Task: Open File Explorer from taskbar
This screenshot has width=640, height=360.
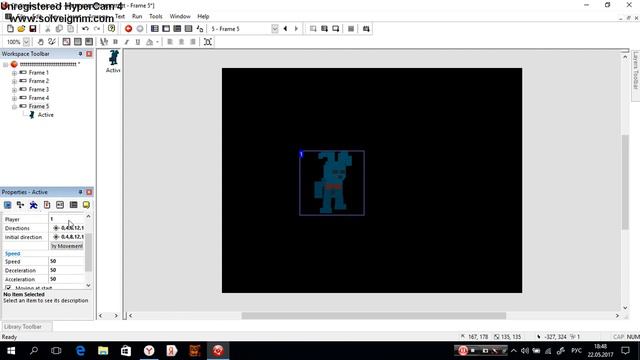Action: [103, 351]
